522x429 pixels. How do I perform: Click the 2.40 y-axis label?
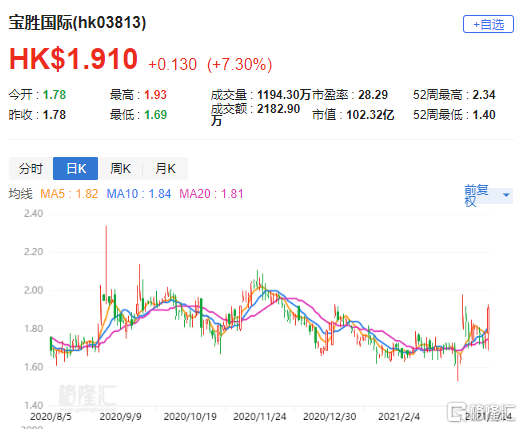34,213
